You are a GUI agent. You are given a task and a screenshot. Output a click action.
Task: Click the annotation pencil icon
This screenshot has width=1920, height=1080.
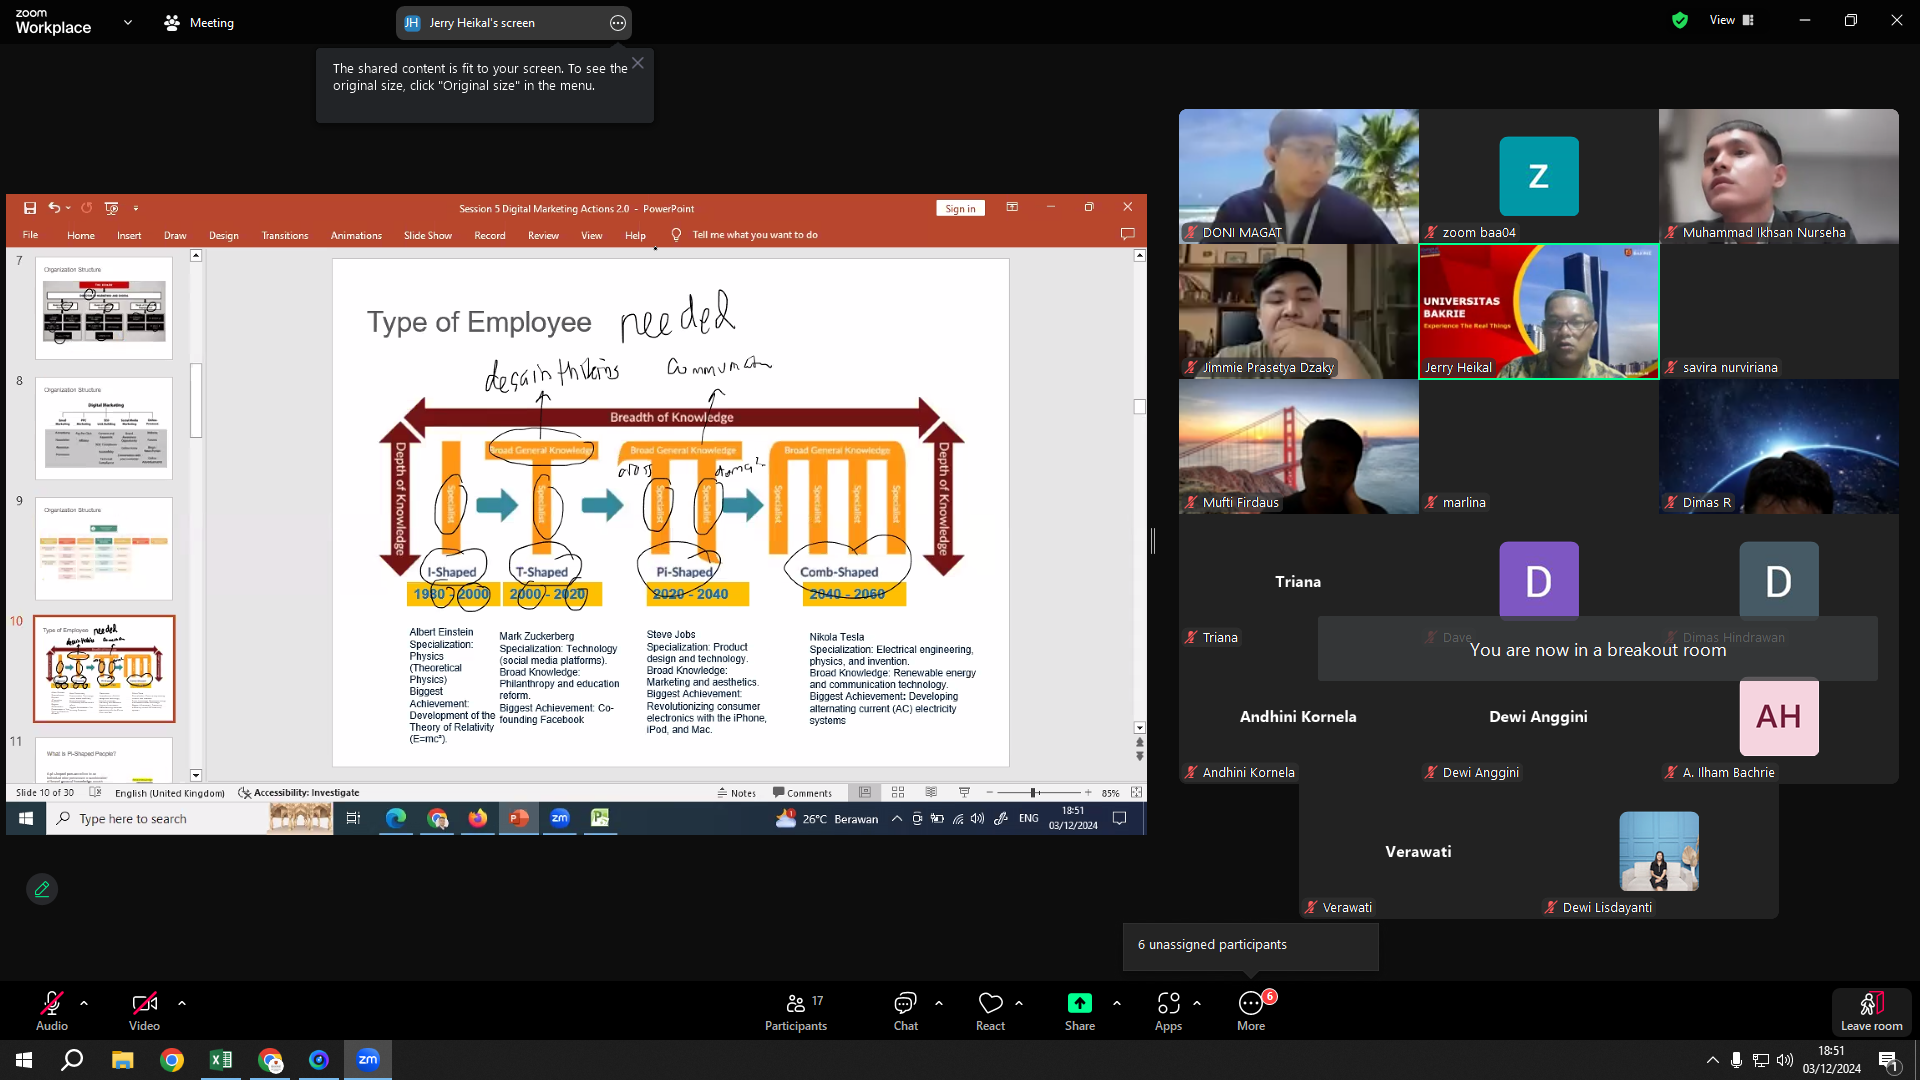(x=42, y=889)
